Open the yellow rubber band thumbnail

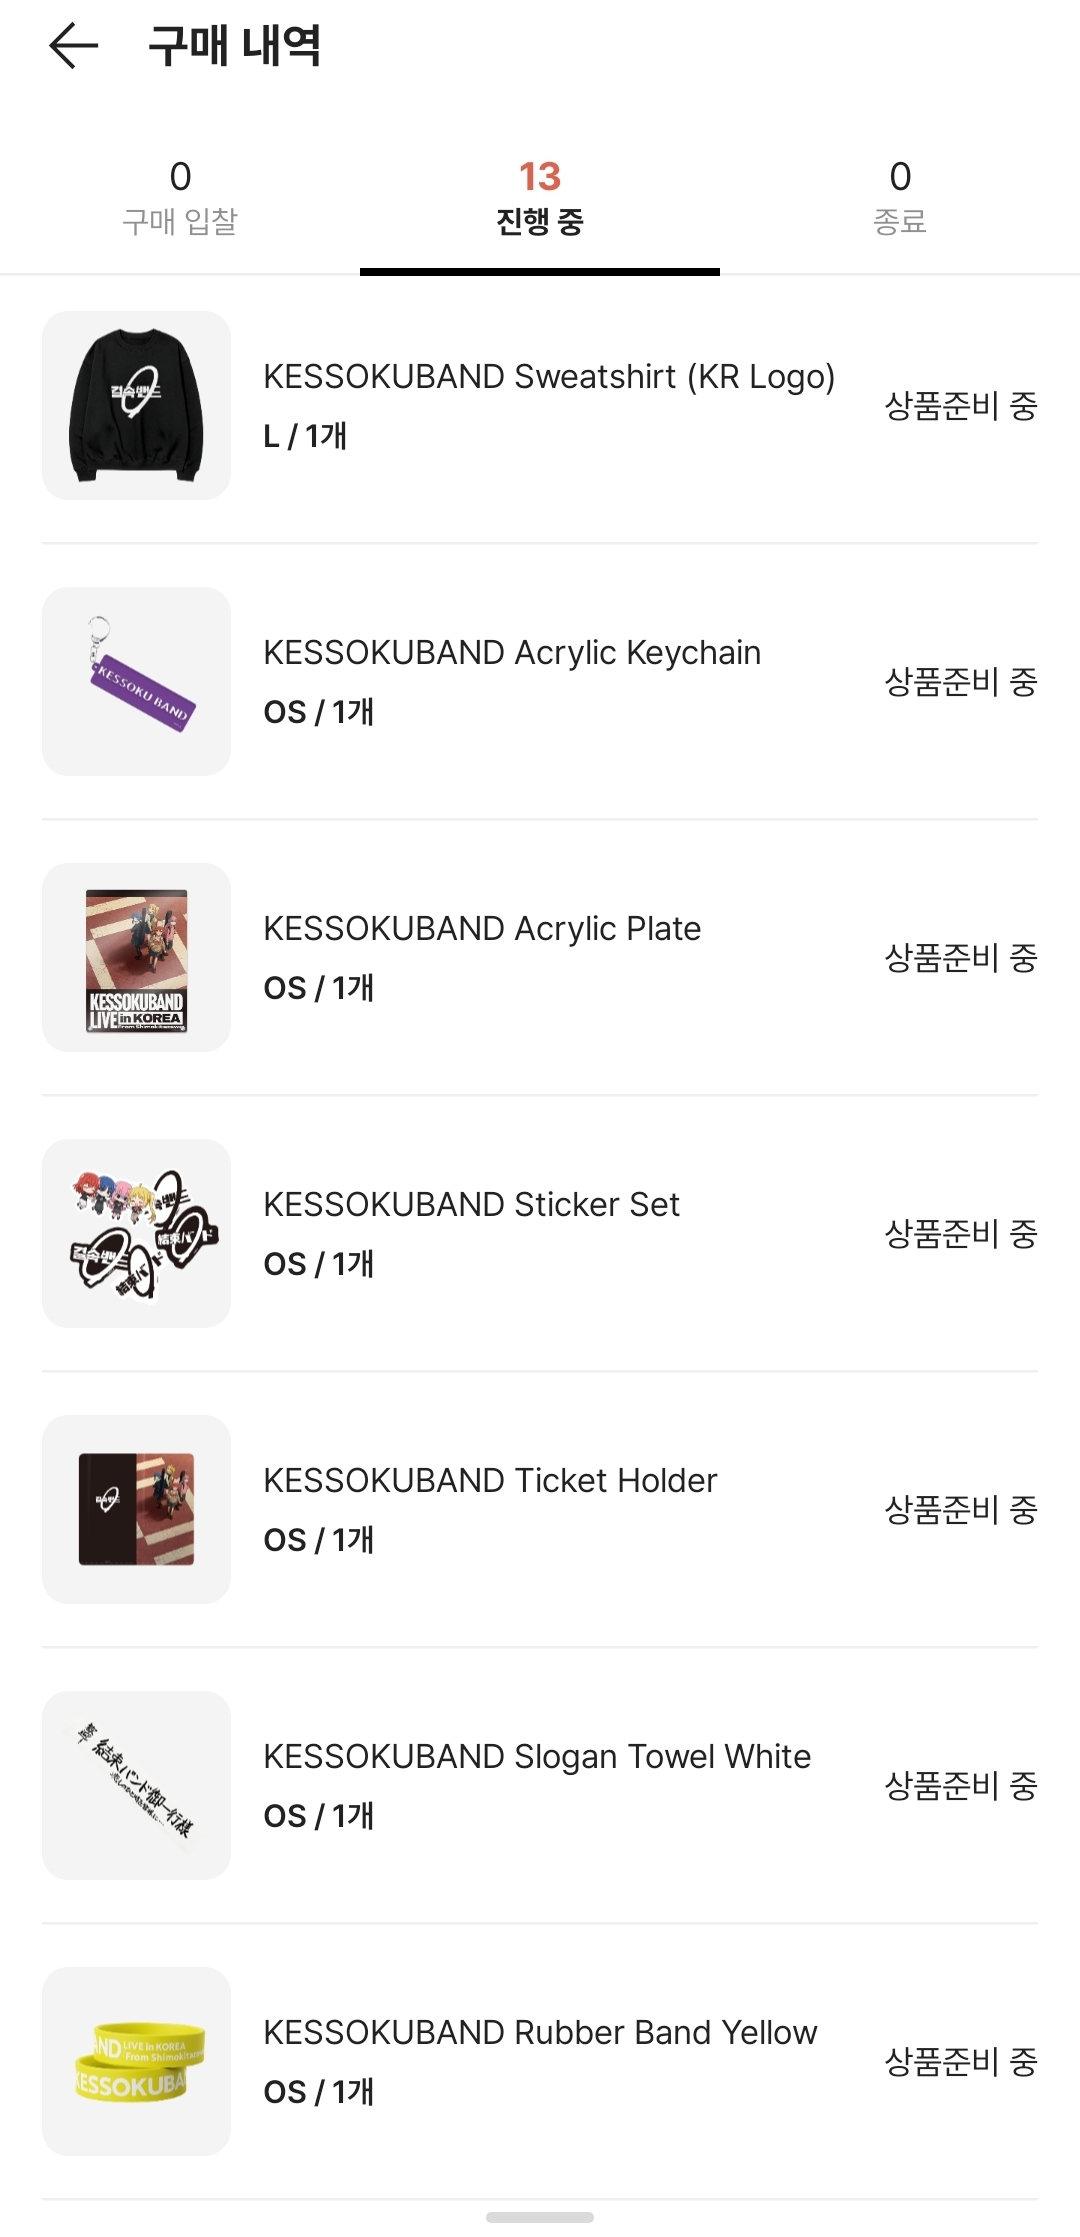coord(136,2061)
